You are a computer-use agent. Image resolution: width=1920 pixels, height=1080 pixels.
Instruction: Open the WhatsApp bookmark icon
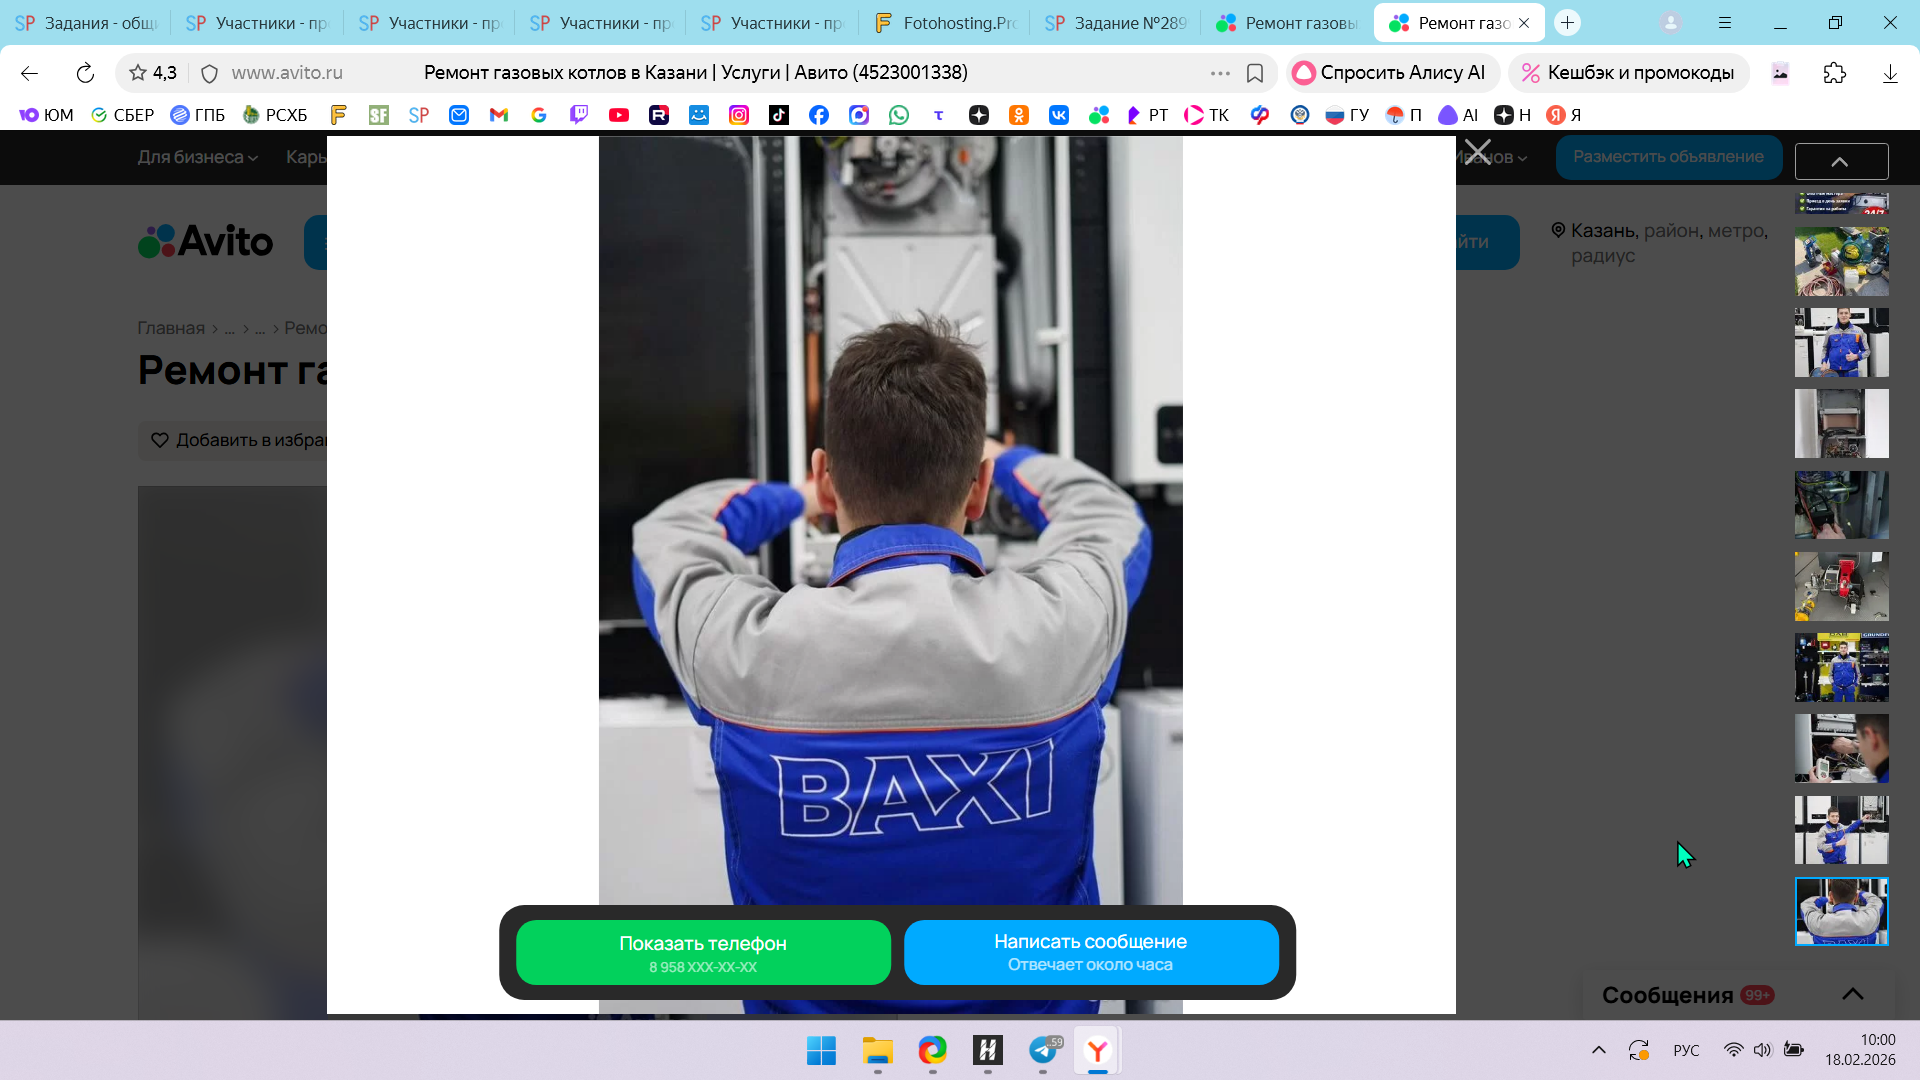point(899,115)
